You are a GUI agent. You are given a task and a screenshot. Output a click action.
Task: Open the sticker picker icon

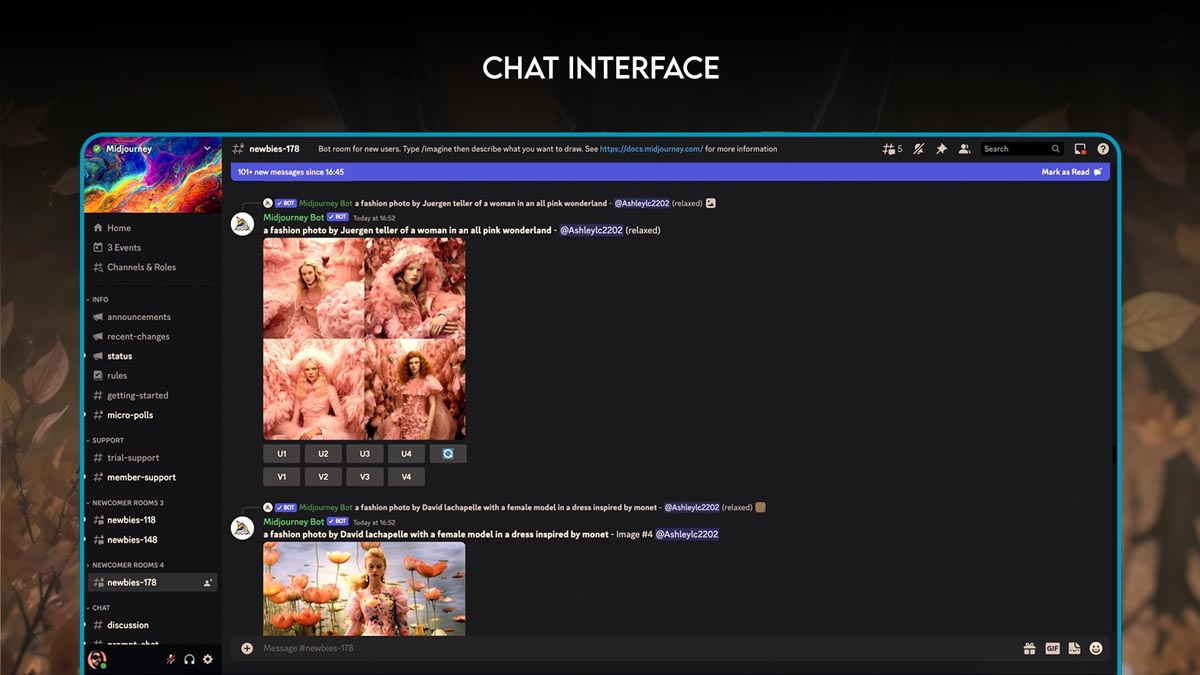1074,648
